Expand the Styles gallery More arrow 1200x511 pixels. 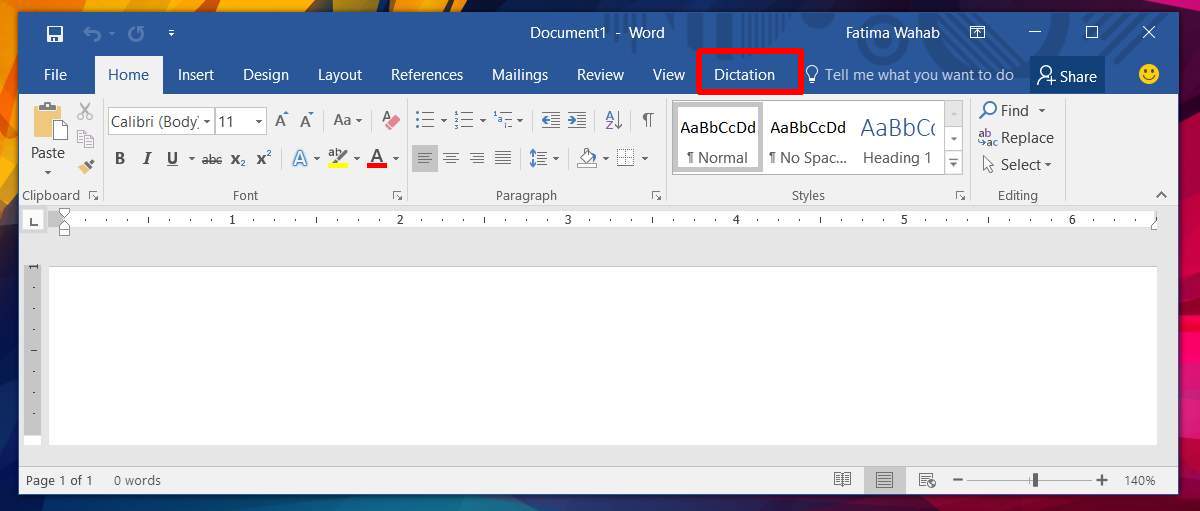(x=954, y=163)
